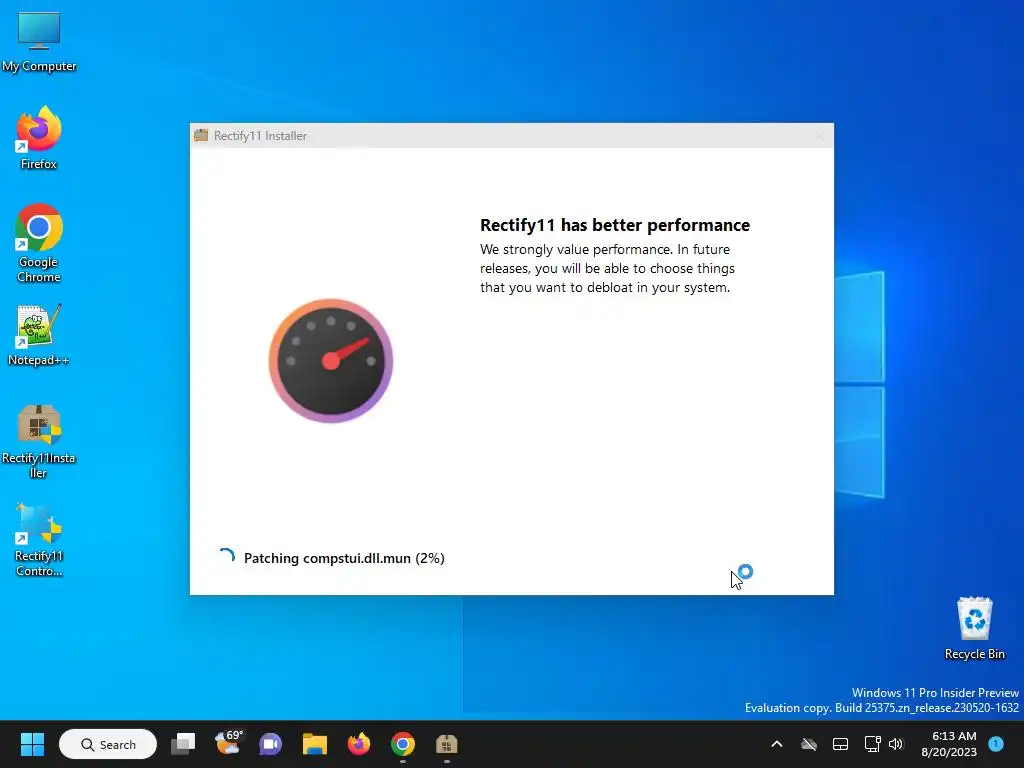Open the notification badge in taskbar
Viewport: 1024px width, 768px height.
pos(996,743)
